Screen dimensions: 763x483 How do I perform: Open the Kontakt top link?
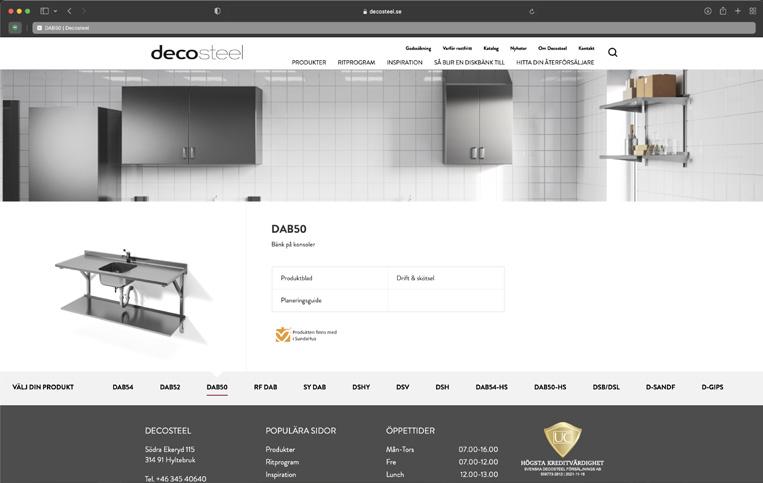click(x=586, y=48)
